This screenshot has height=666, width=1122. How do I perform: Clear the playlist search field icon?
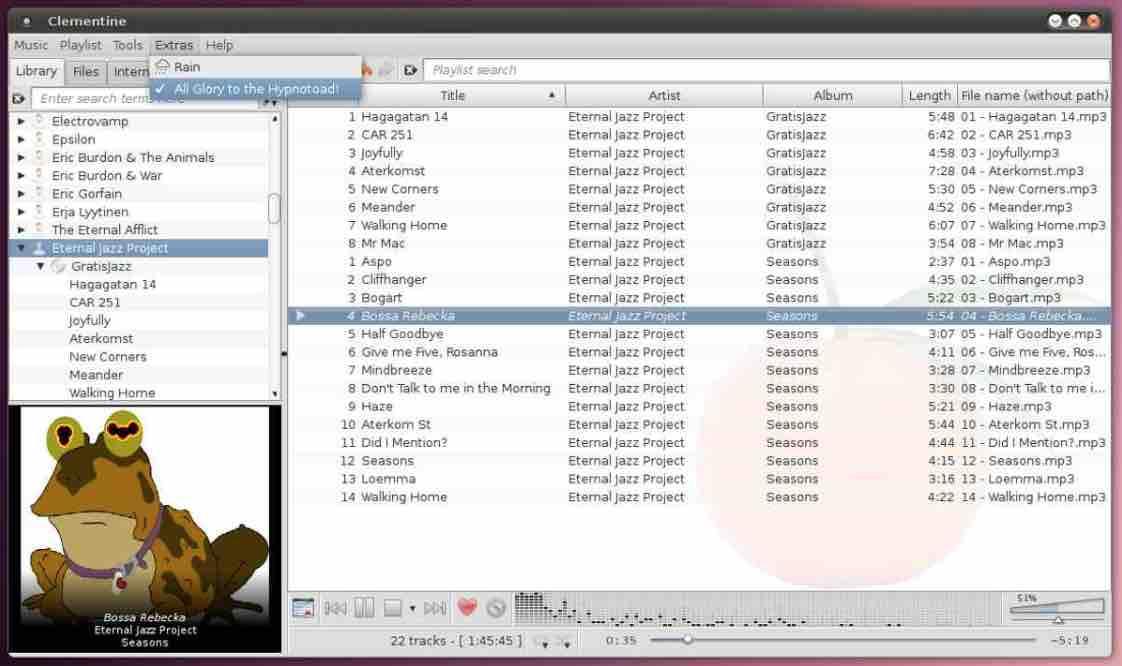[x=411, y=69]
